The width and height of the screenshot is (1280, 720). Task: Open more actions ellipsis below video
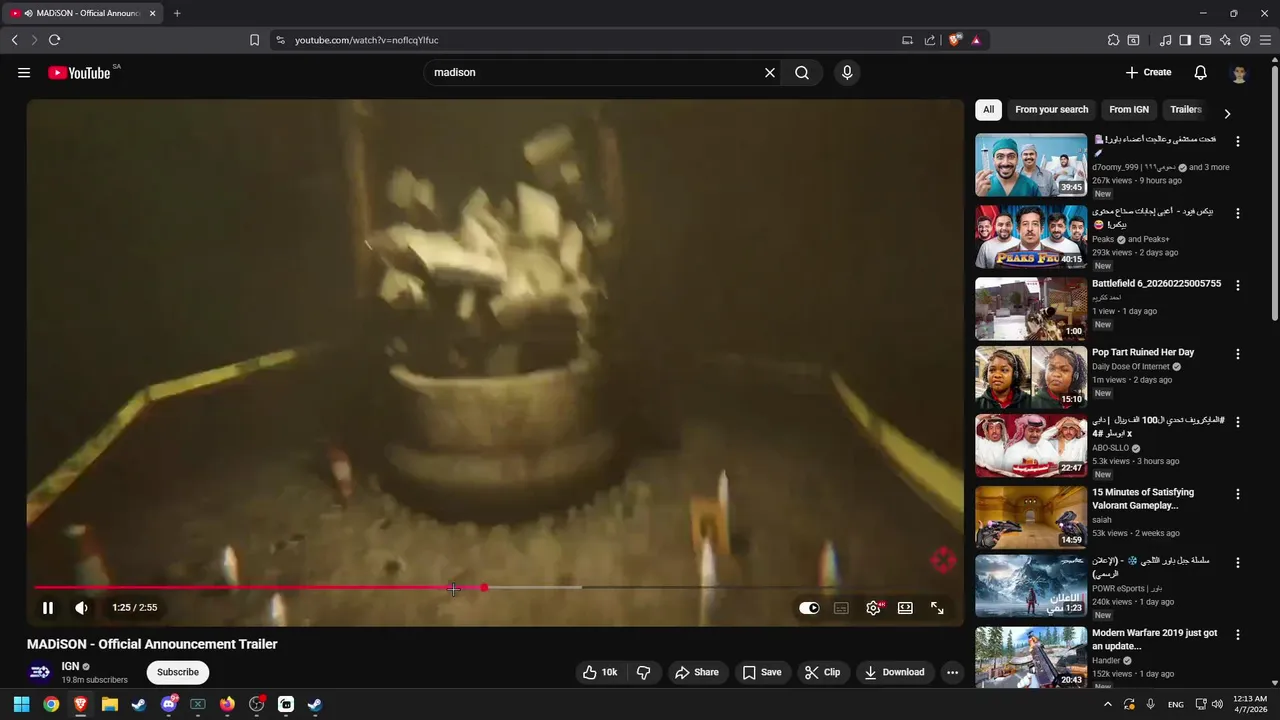tap(952, 672)
